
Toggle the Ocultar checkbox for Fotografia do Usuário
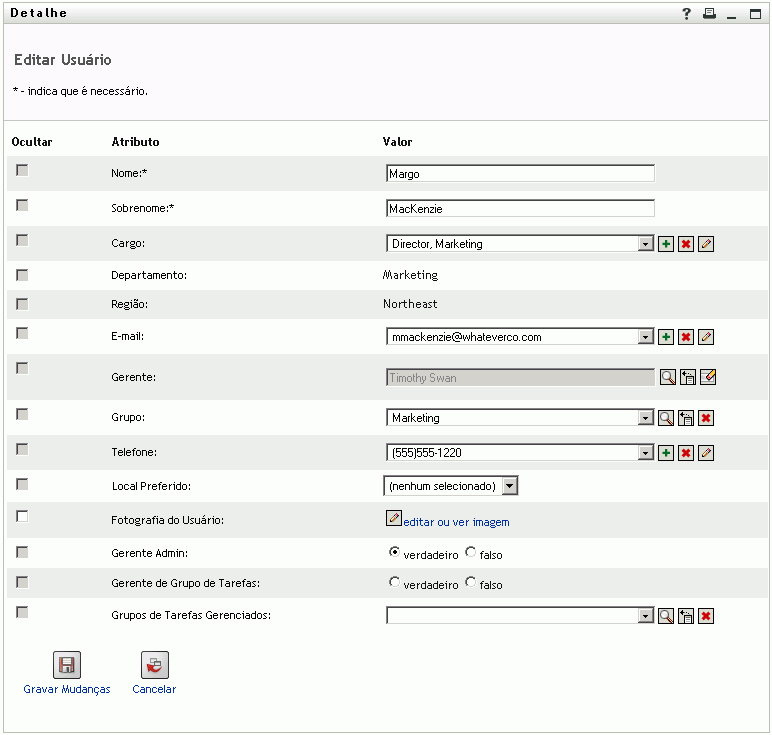click(22, 517)
